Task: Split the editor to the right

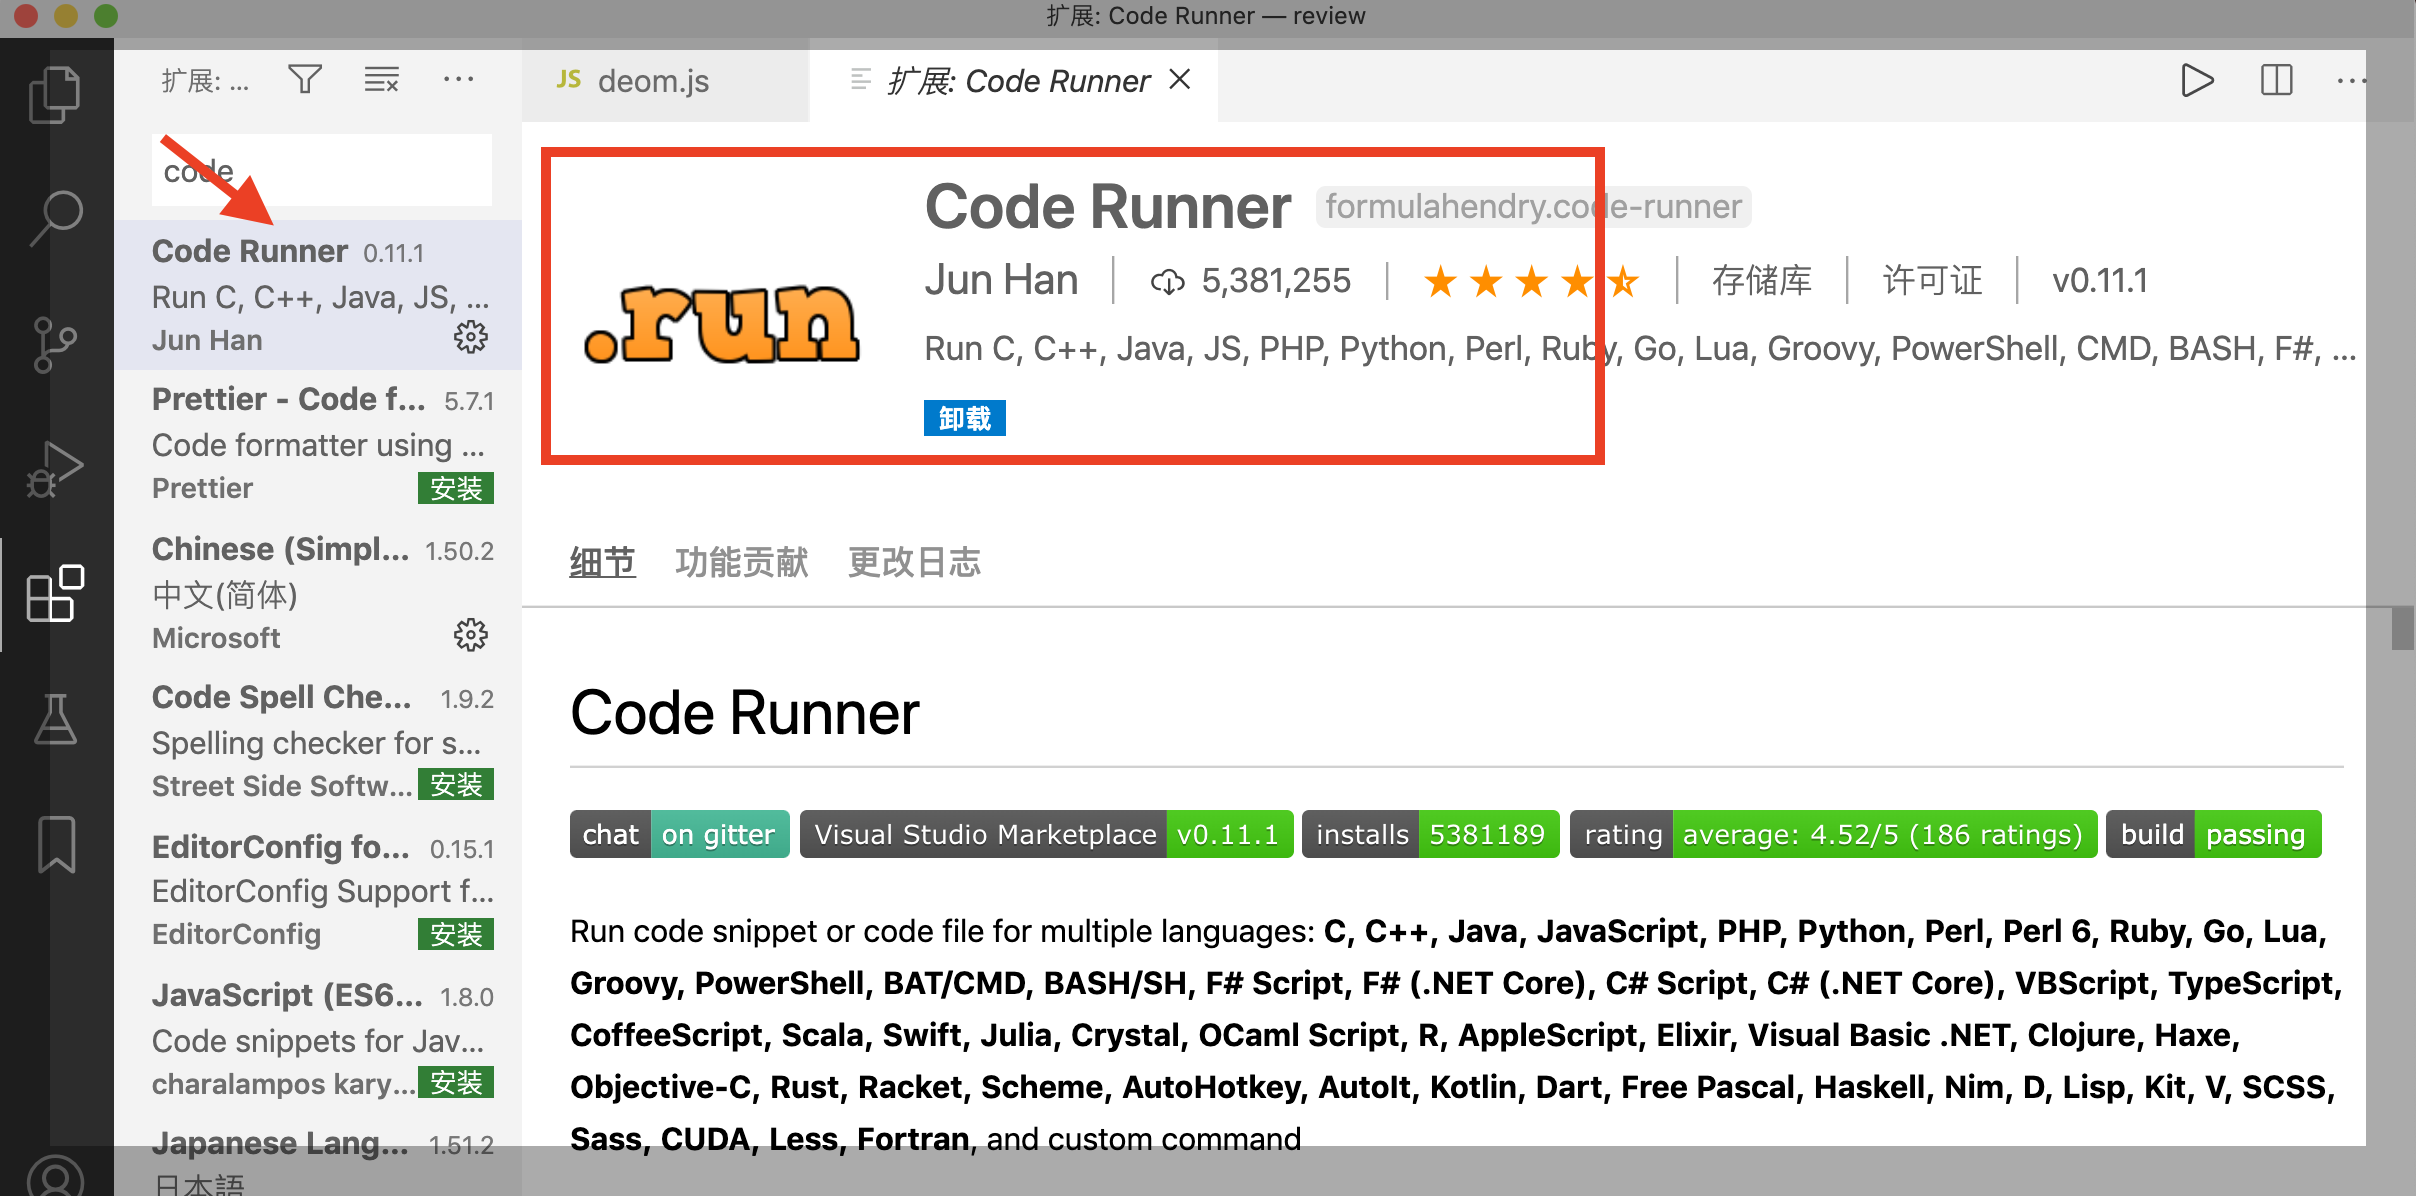Action: pyautogui.click(x=2276, y=80)
